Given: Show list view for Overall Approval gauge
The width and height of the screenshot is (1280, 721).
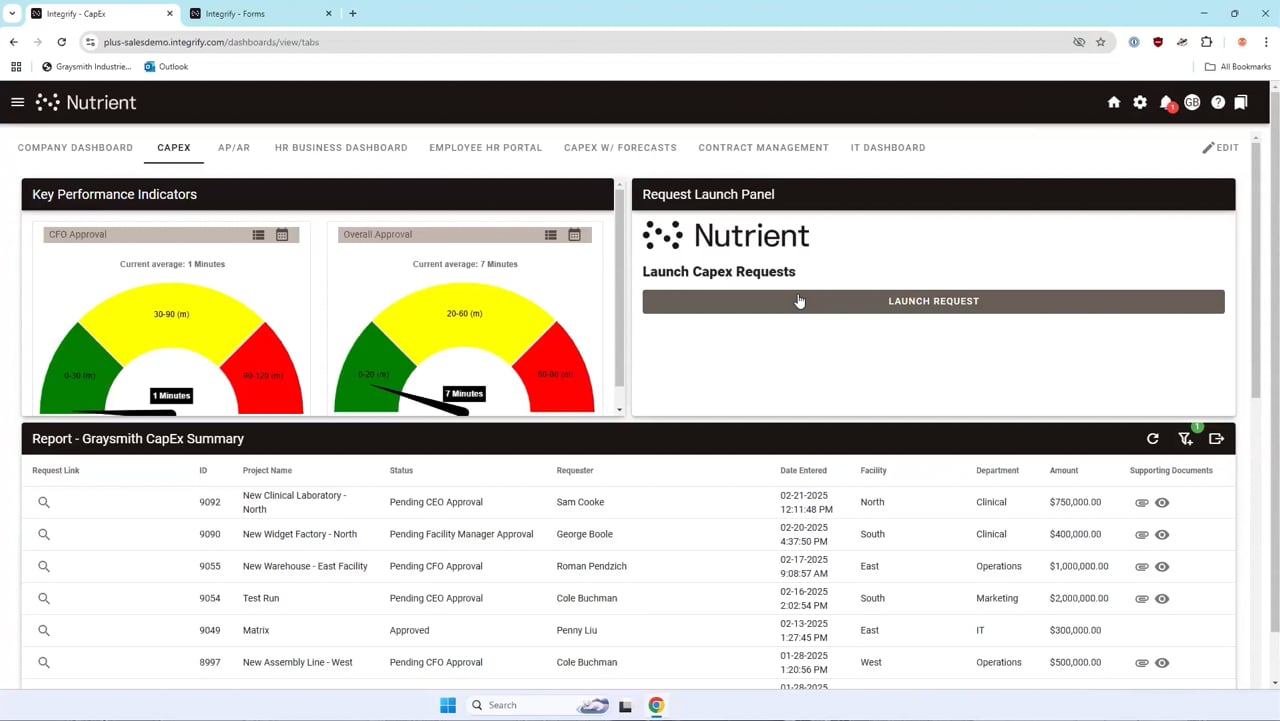Looking at the screenshot, I should 550,234.
